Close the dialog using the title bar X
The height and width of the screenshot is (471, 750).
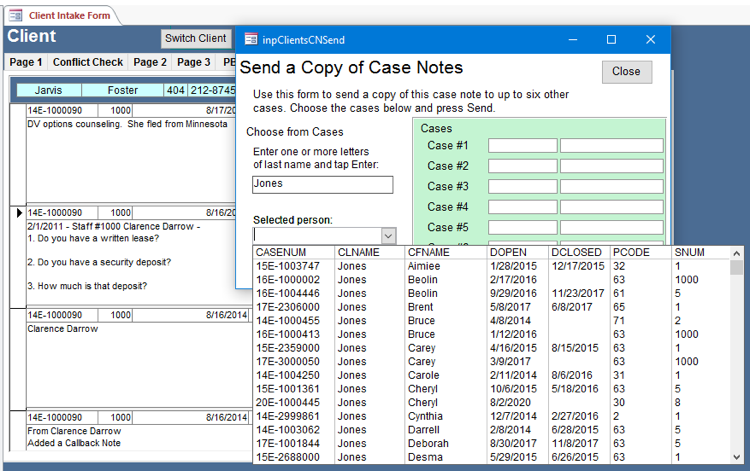coord(650,40)
